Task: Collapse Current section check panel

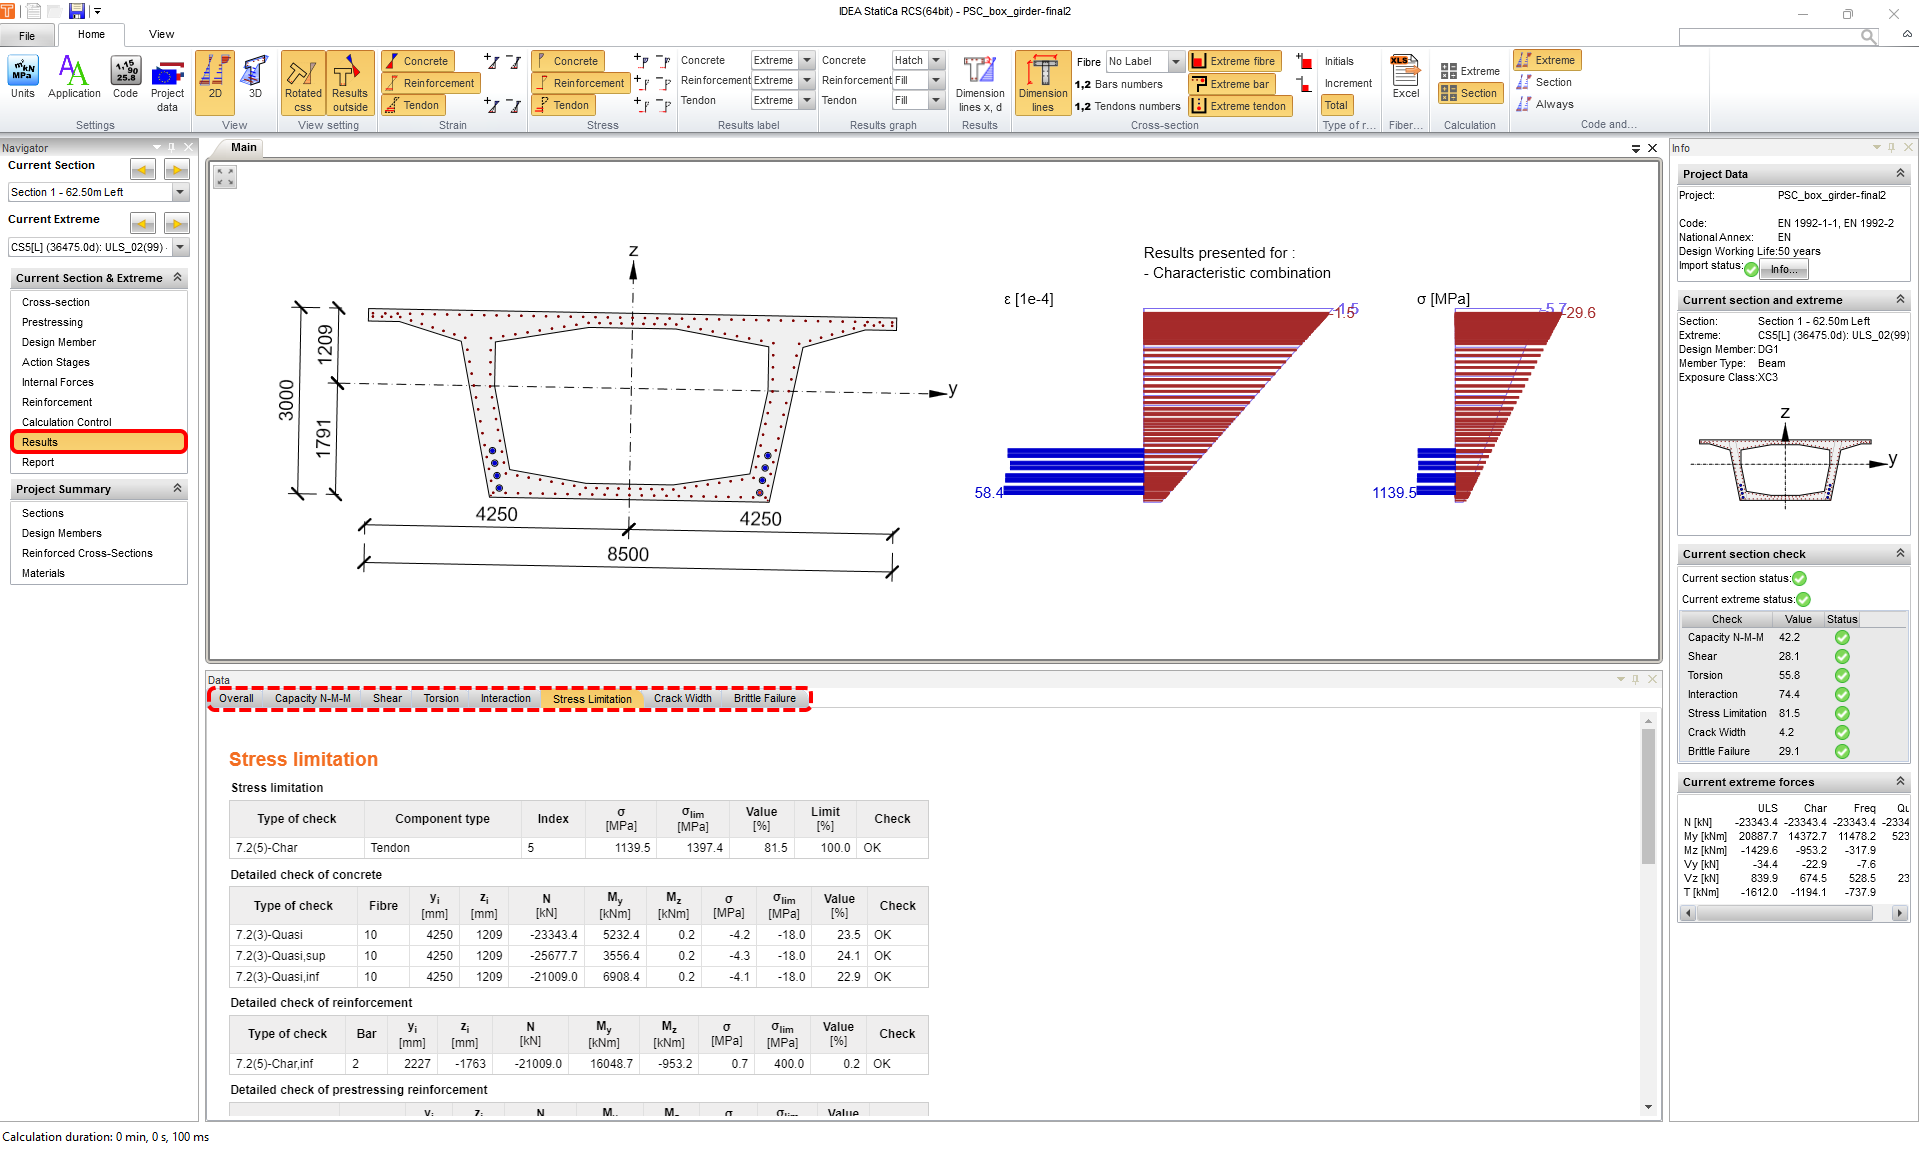Action: click(x=1900, y=554)
